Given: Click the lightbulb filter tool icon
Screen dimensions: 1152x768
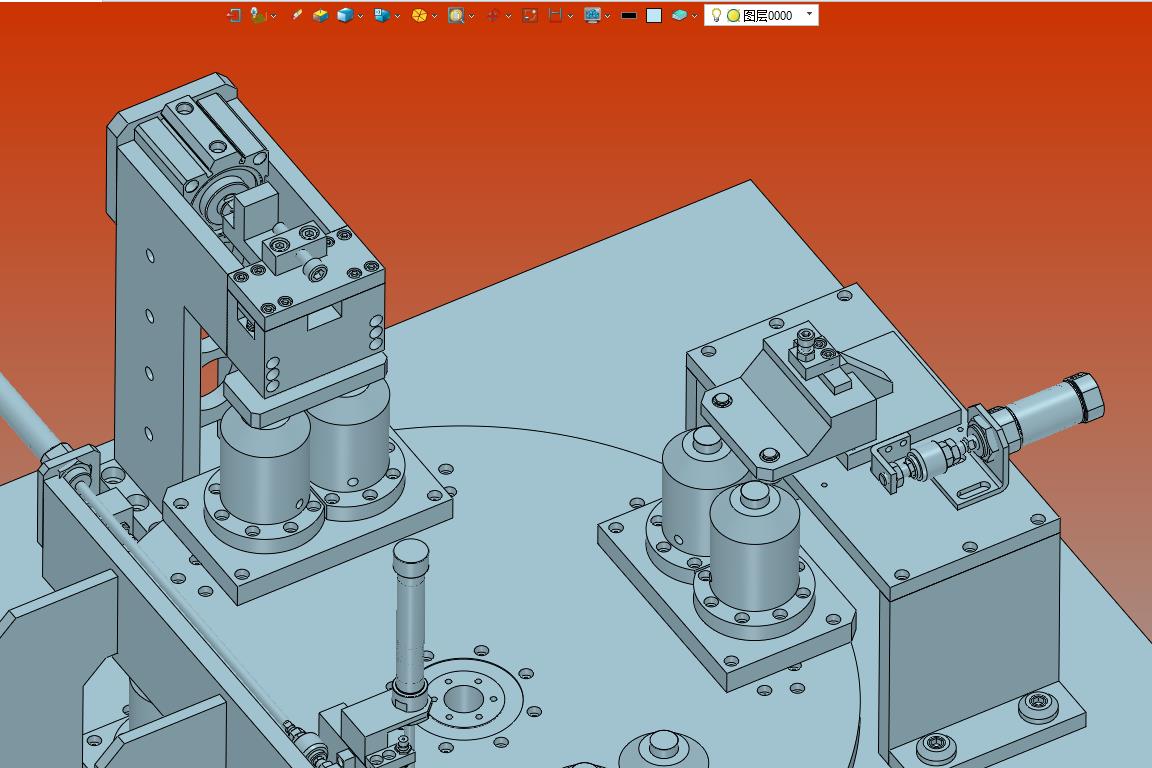Looking at the screenshot, I should (x=257, y=15).
